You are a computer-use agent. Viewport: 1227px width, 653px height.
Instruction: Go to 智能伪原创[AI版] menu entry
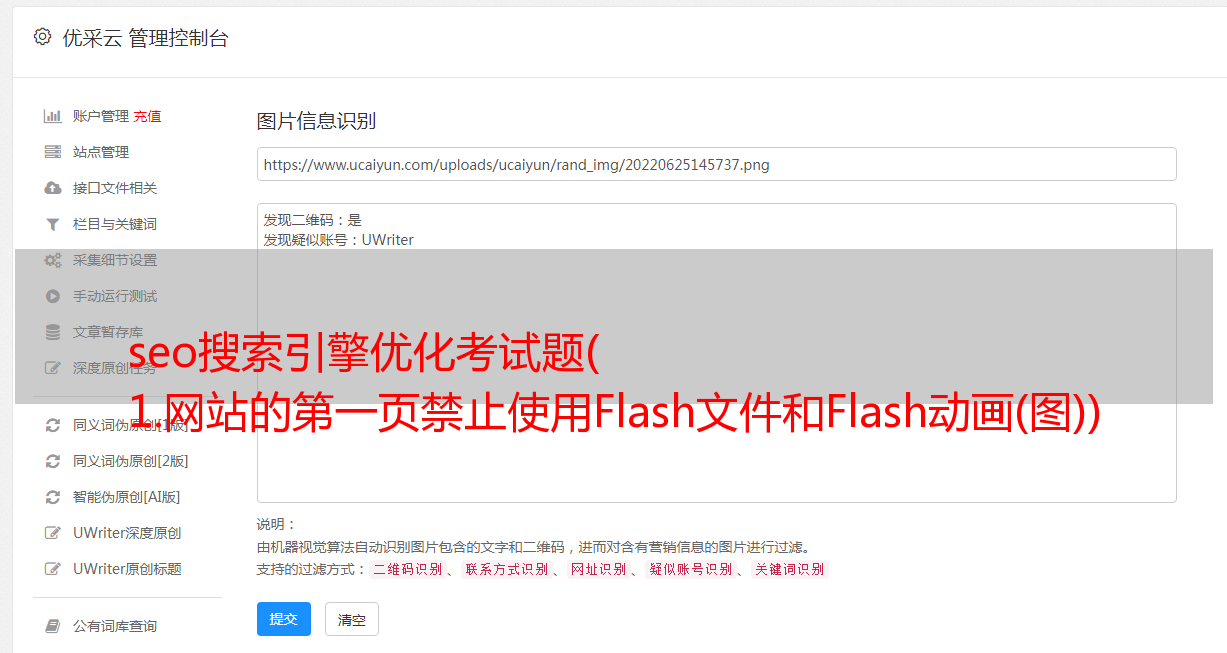[127, 497]
